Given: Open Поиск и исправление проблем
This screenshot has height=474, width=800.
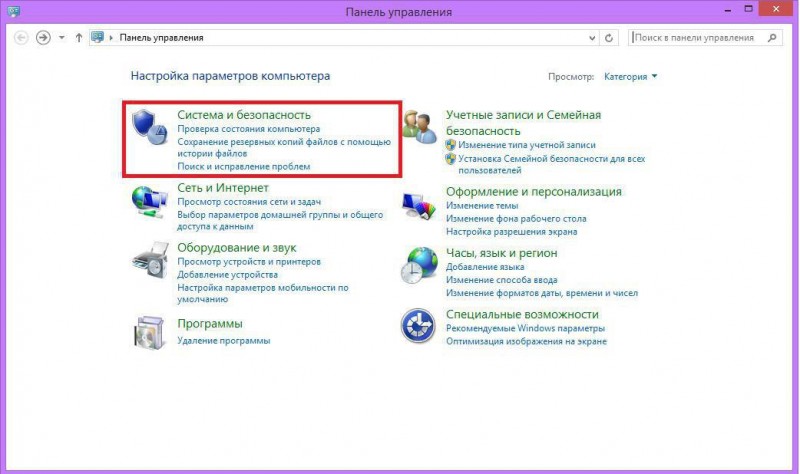Looking at the screenshot, I should [x=243, y=166].
